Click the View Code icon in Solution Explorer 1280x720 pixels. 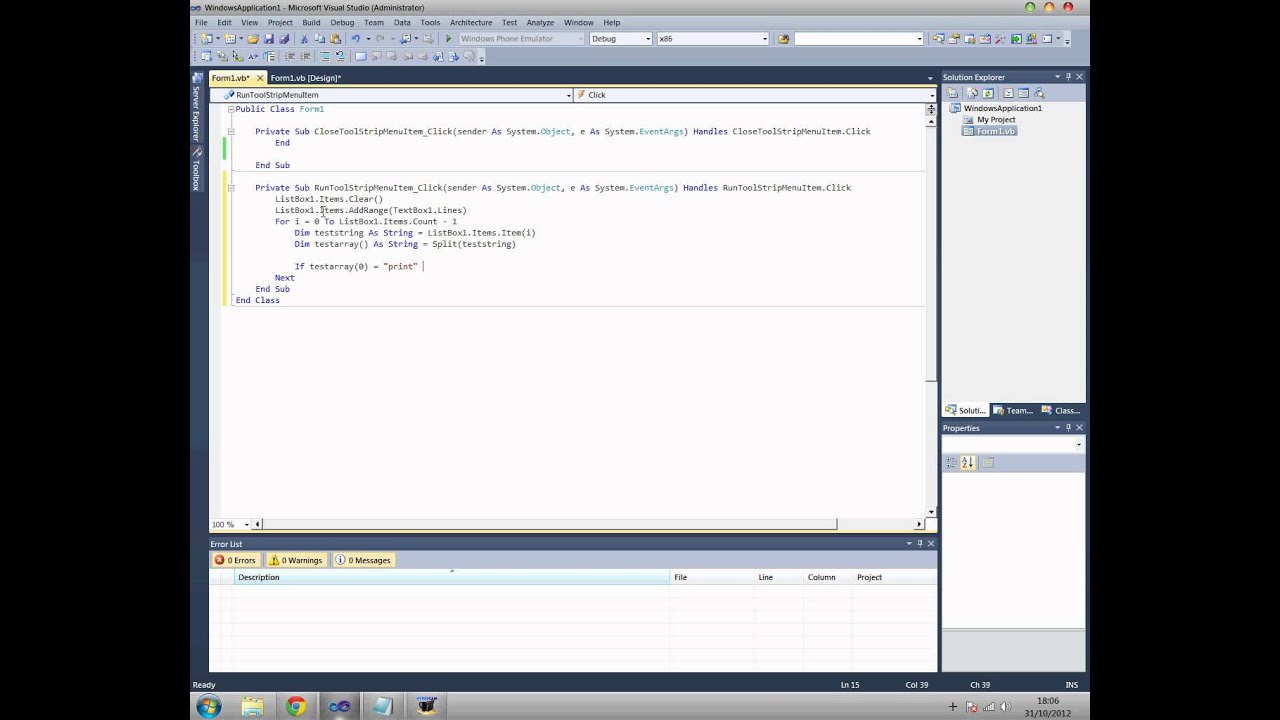[1008, 93]
